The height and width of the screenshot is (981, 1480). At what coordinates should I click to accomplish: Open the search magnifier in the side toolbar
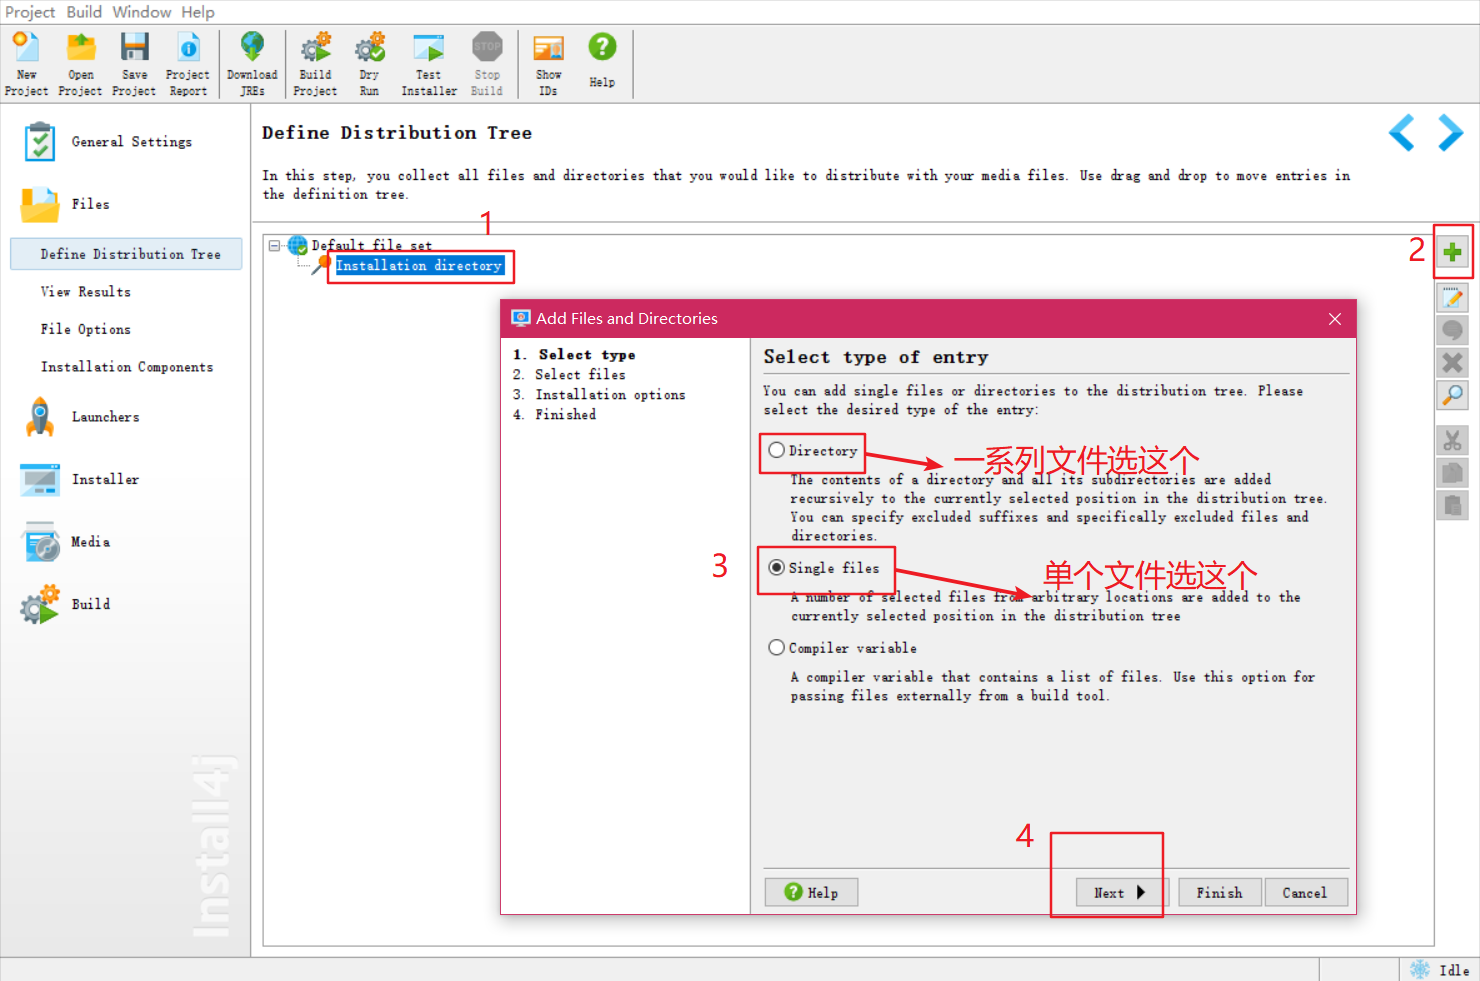point(1453,395)
